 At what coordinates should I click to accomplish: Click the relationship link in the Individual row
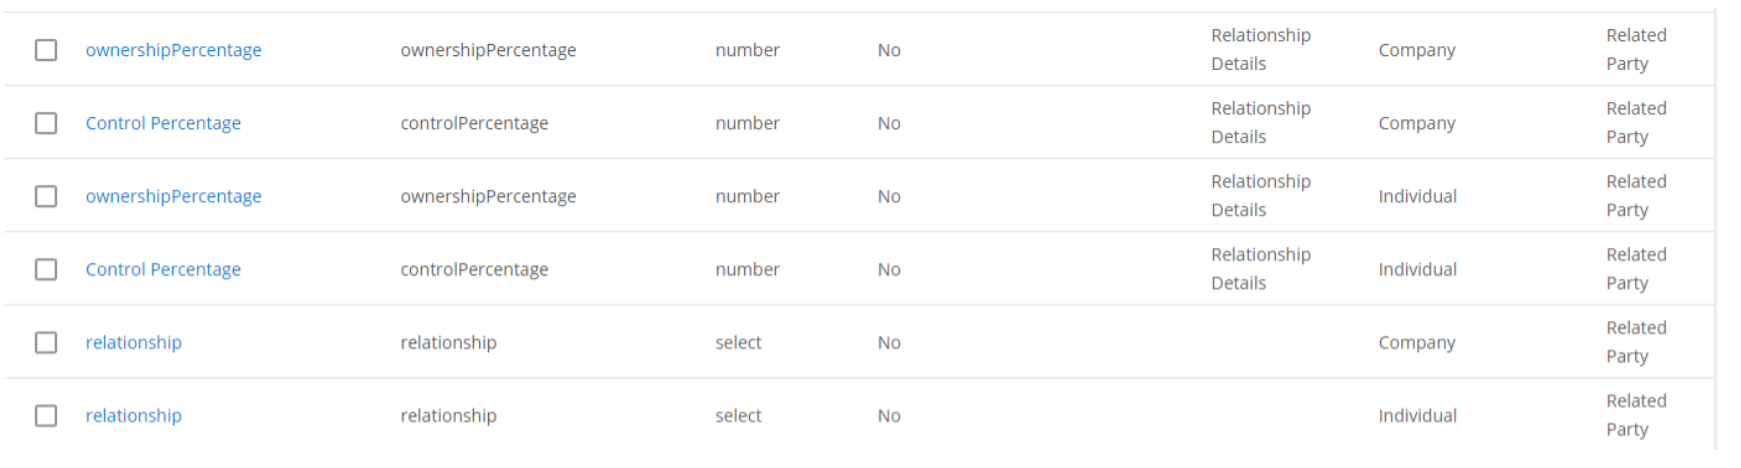(133, 415)
